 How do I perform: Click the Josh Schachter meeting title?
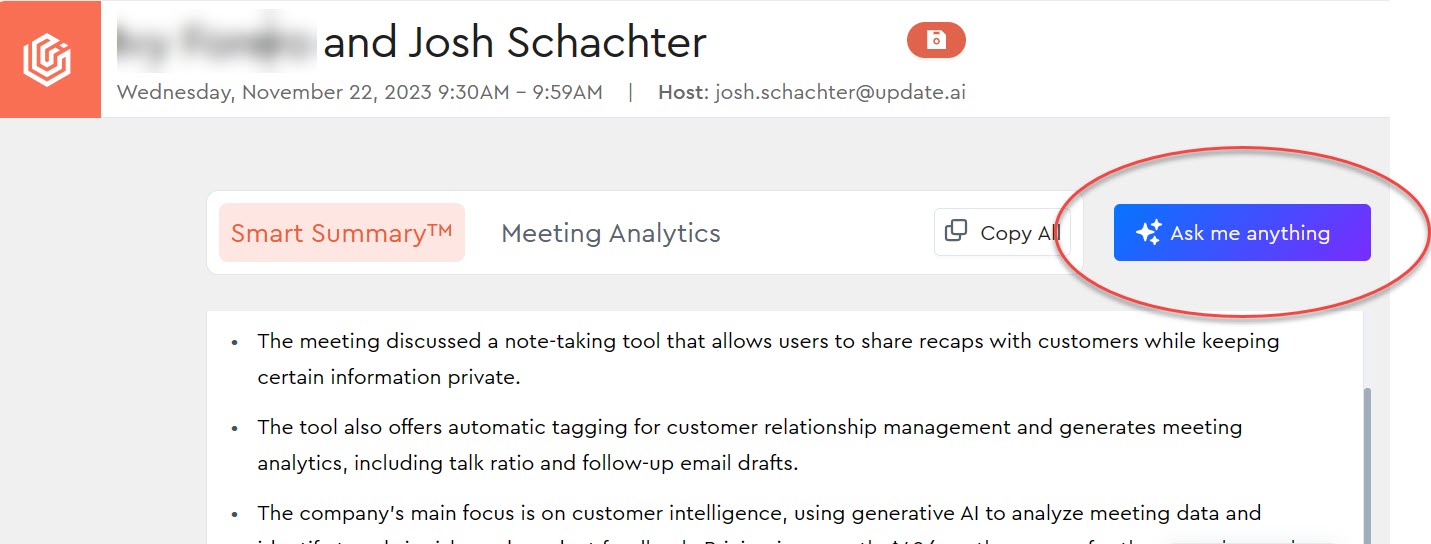coord(515,42)
